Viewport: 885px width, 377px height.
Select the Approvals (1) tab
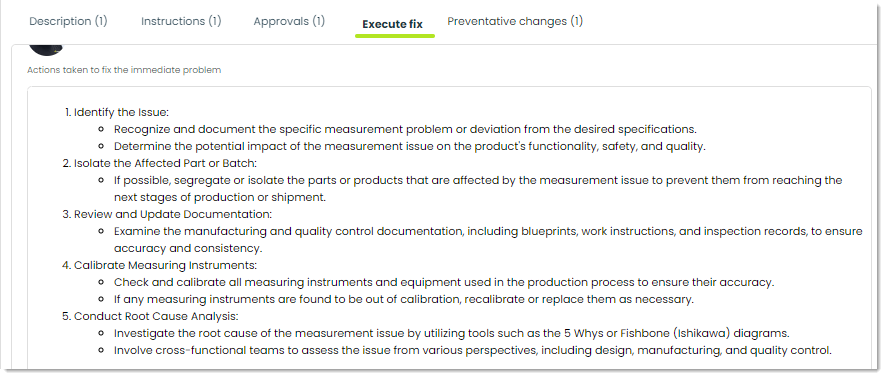[x=289, y=21]
